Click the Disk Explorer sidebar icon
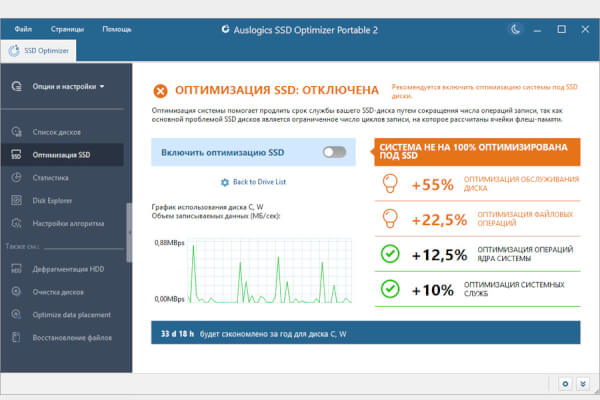 click(16, 200)
